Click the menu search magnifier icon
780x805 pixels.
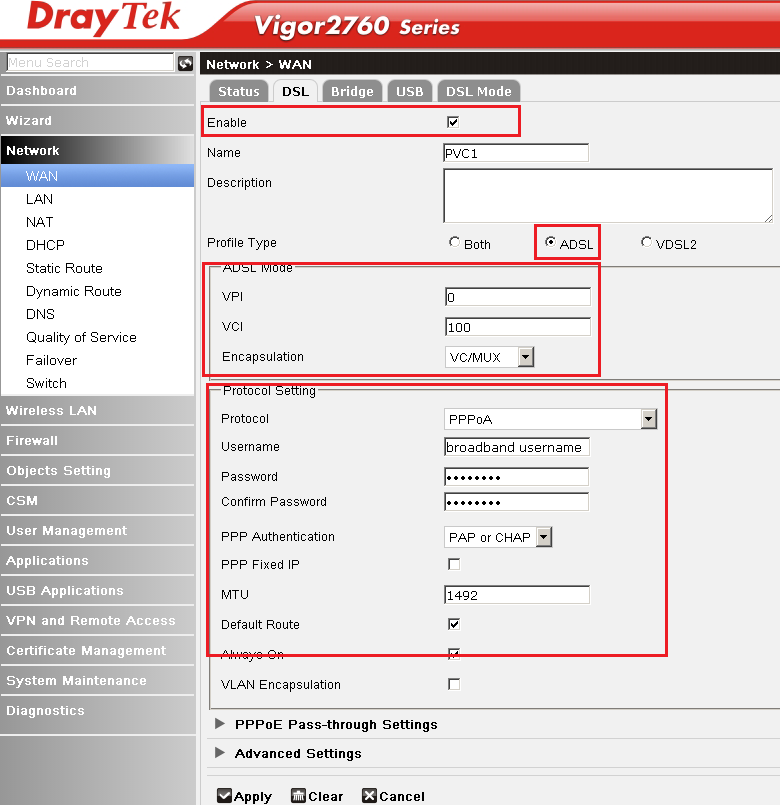(x=185, y=63)
